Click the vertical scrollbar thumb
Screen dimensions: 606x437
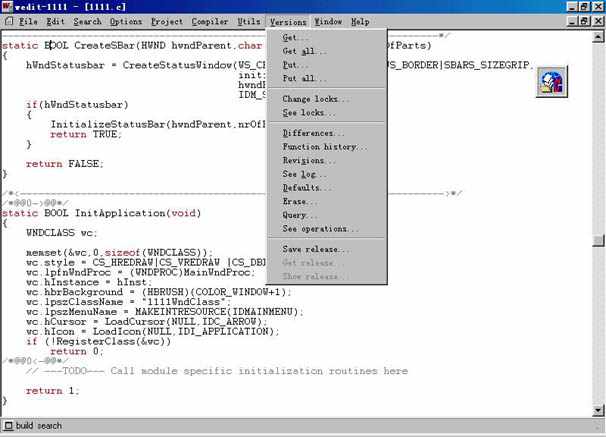tap(598, 241)
